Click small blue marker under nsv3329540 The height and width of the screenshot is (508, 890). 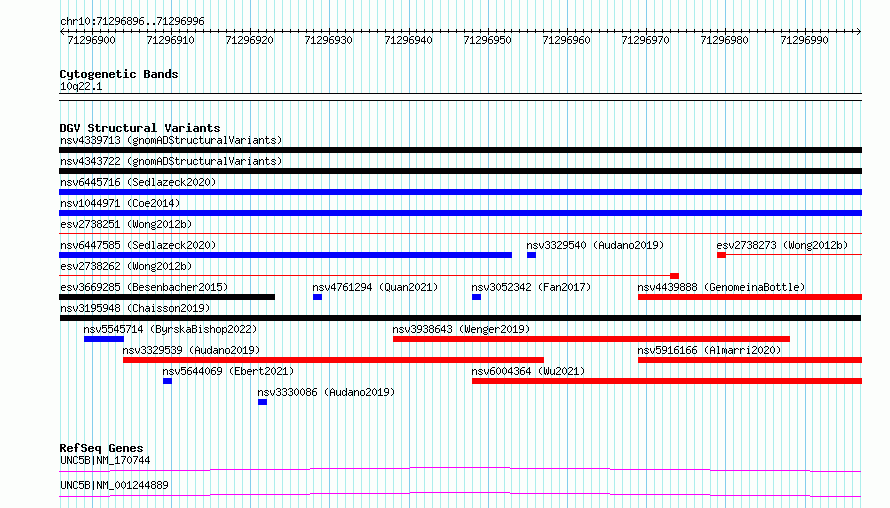tap(531, 255)
